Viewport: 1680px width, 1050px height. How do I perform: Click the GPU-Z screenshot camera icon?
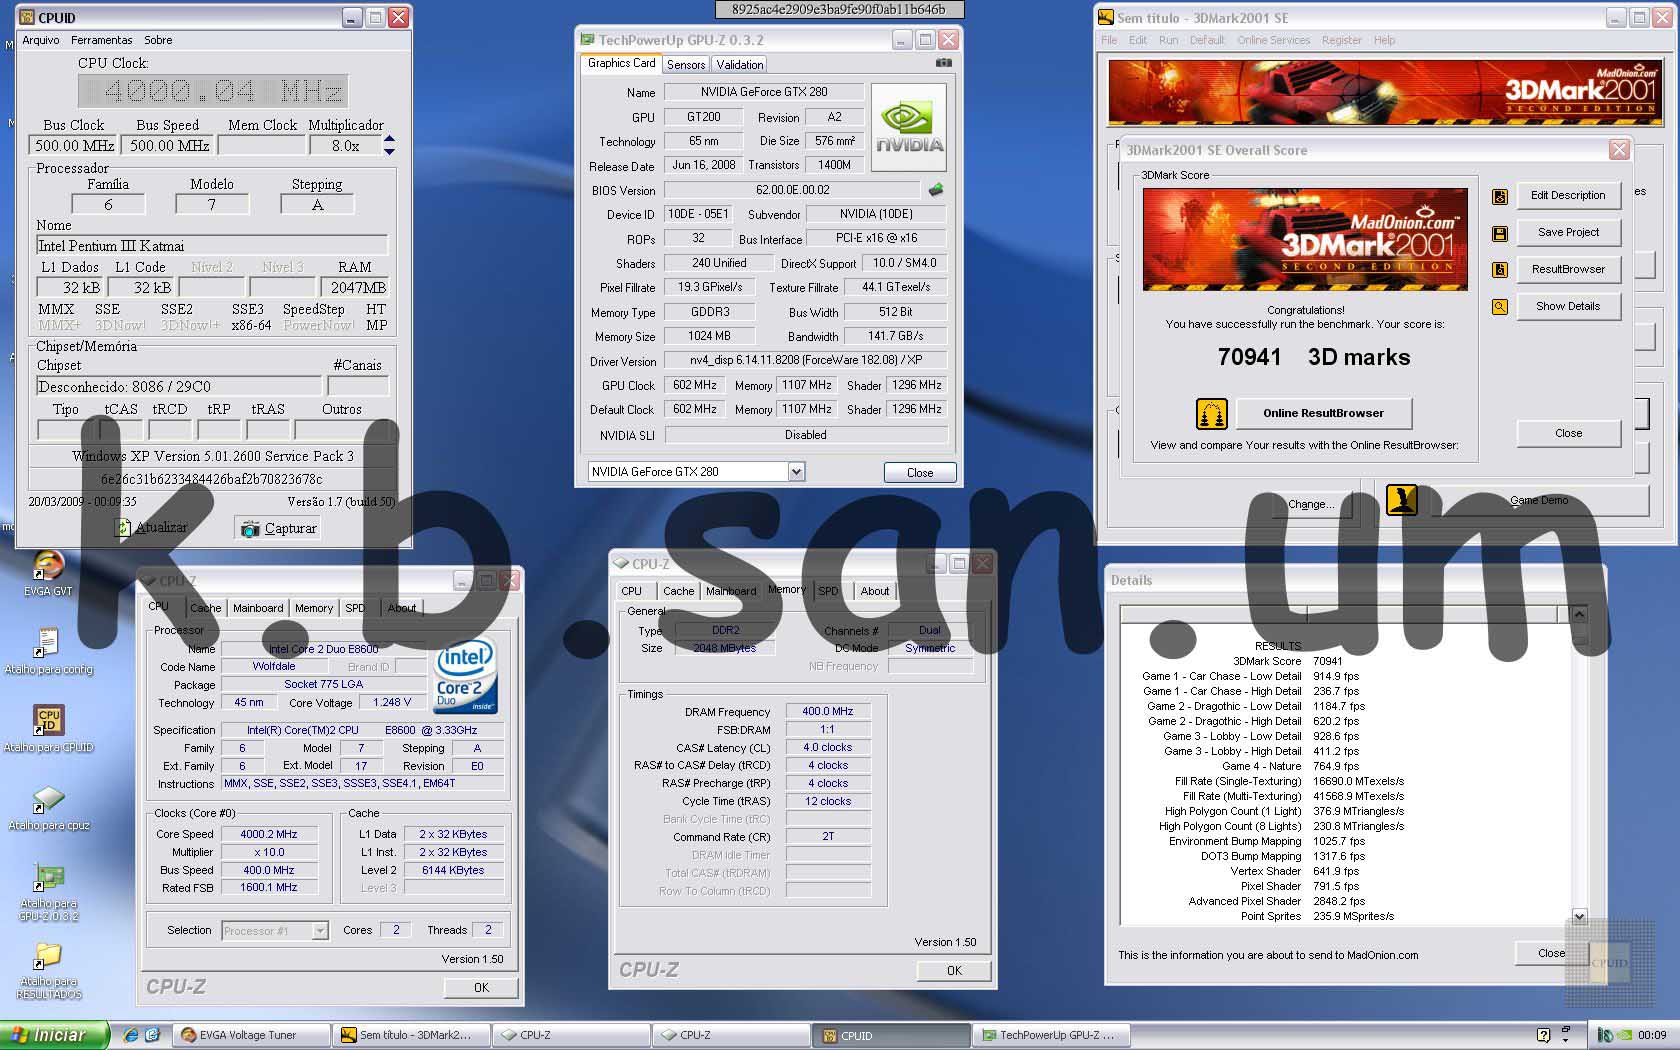click(943, 63)
